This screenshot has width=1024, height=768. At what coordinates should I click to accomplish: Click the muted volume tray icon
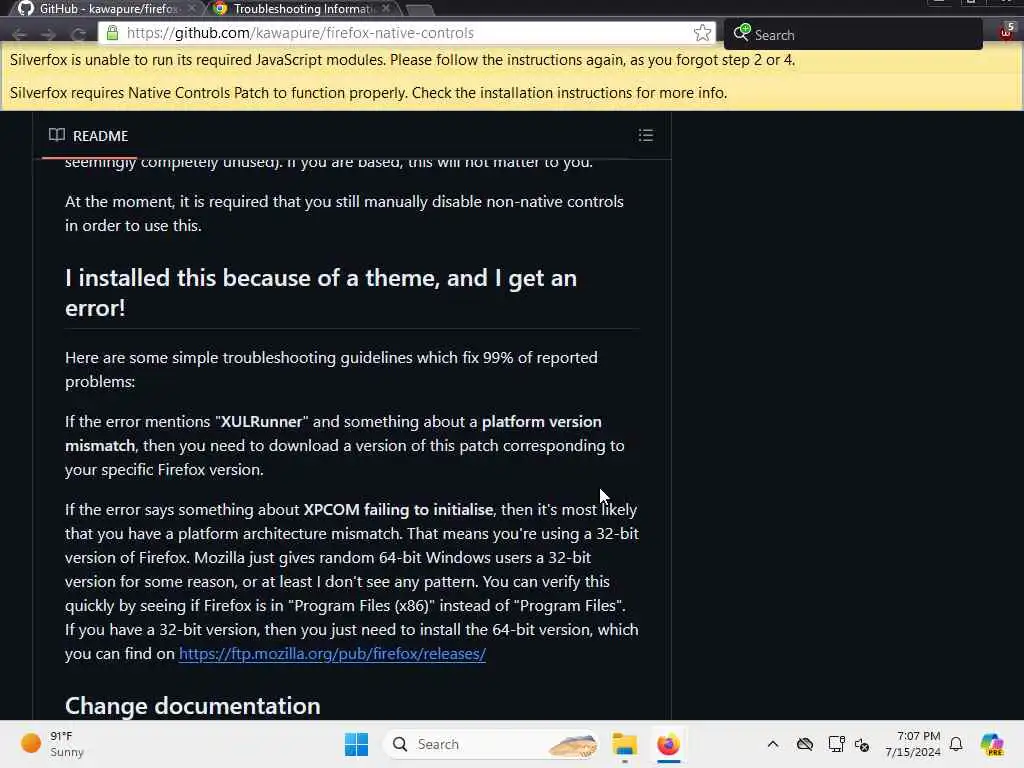(x=862, y=744)
